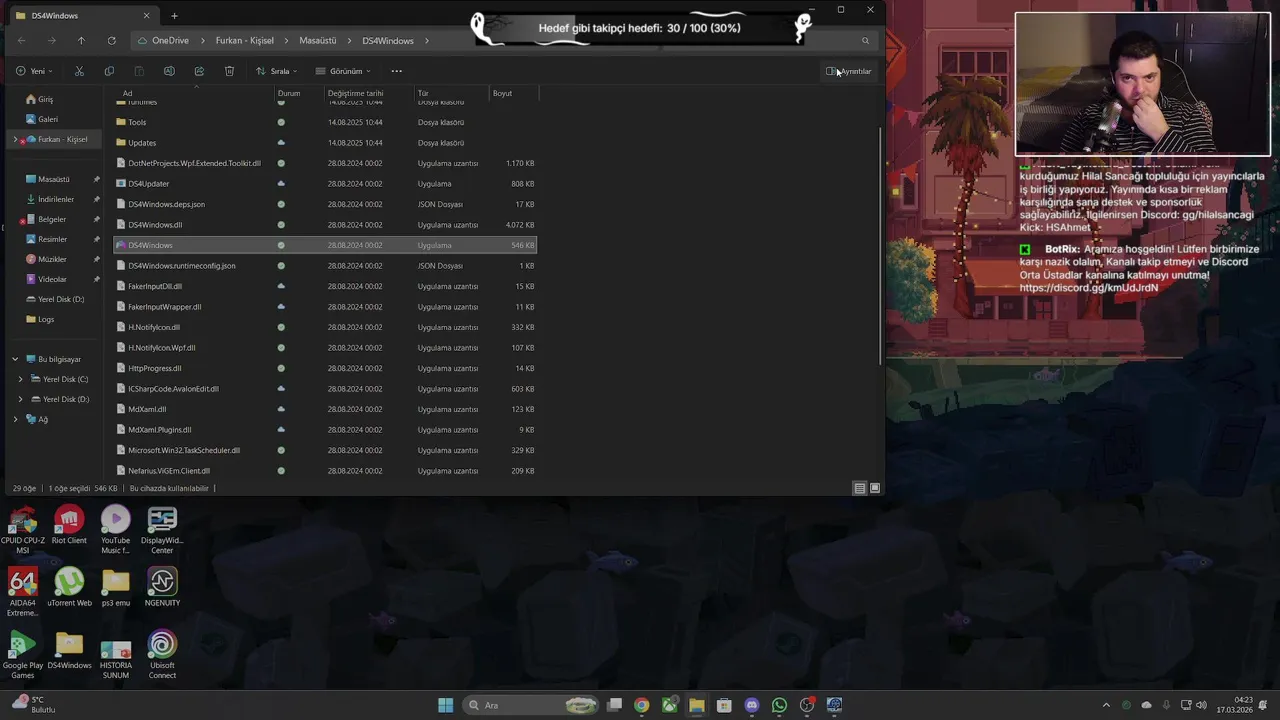Screen dimensions: 1280x720
Task: Open WhatsApp from the taskbar
Action: [x=779, y=705]
